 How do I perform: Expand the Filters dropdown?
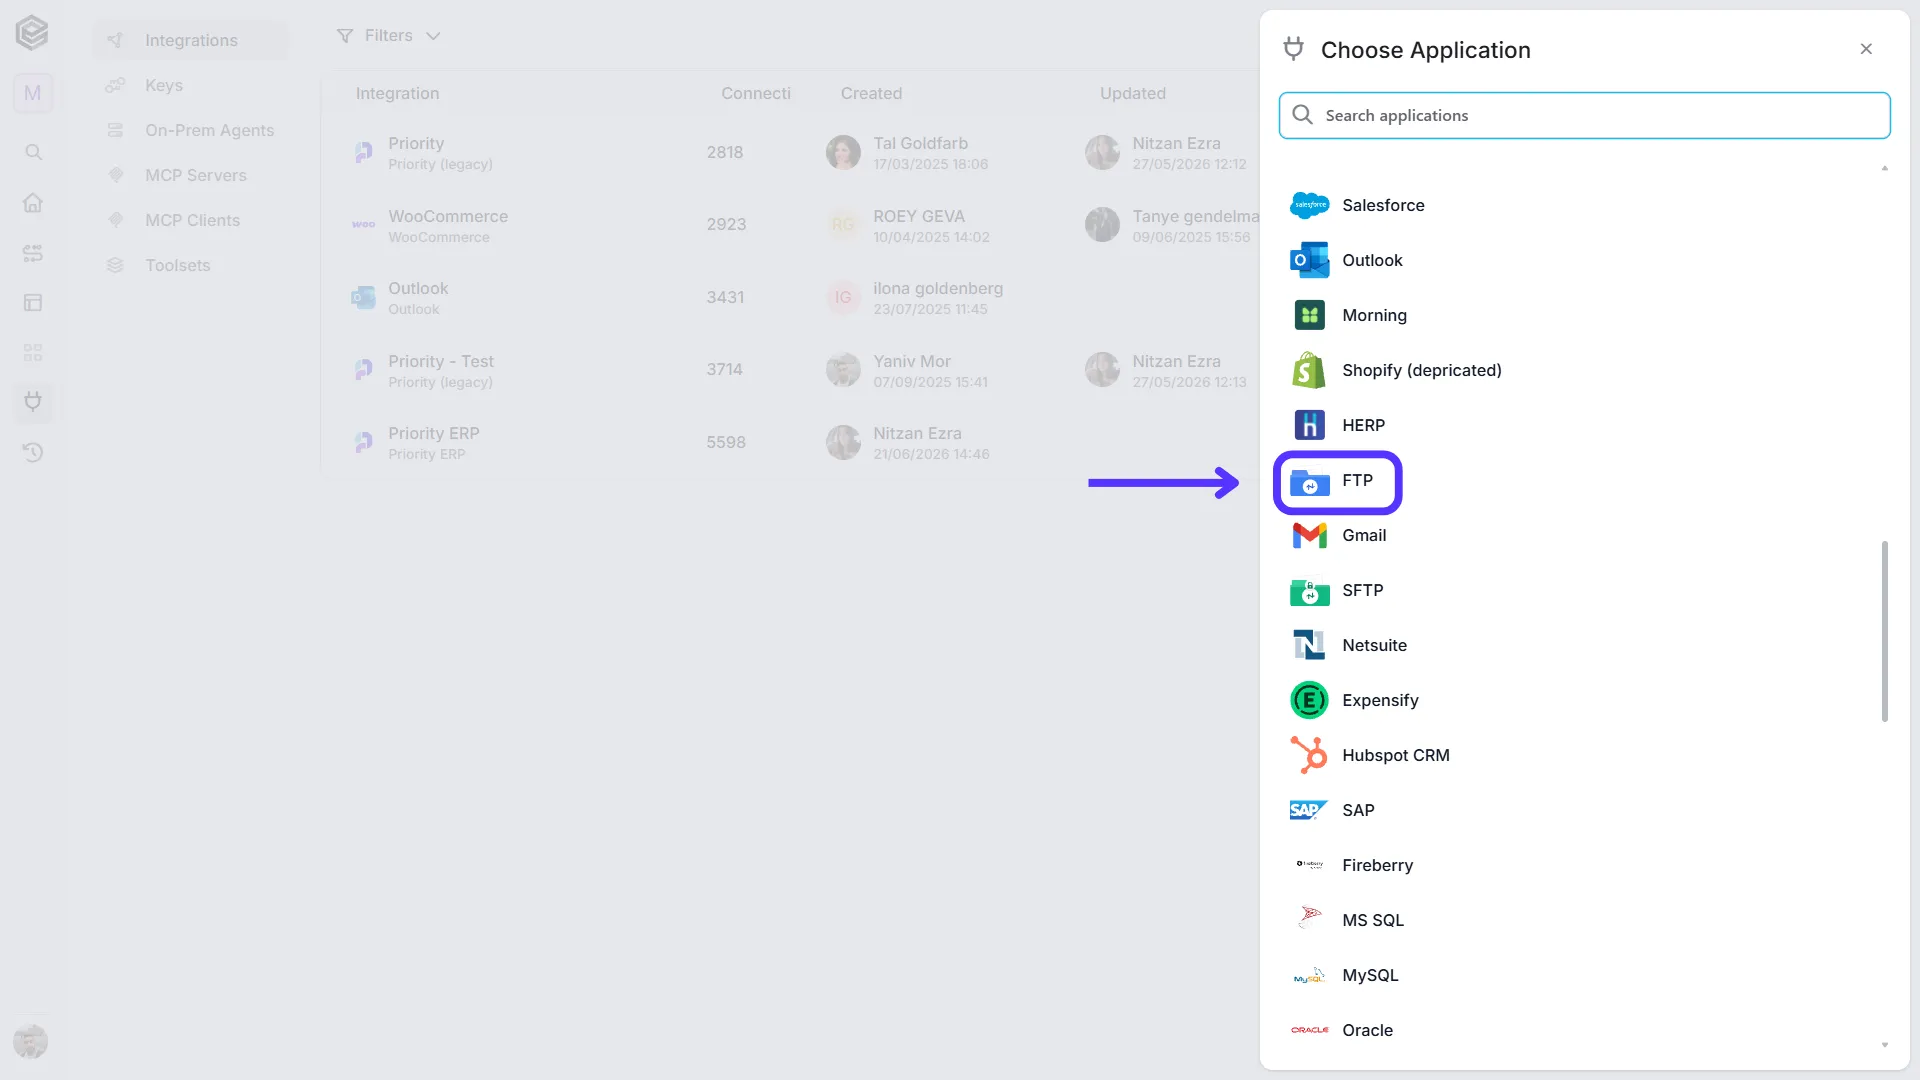(388, 36)
